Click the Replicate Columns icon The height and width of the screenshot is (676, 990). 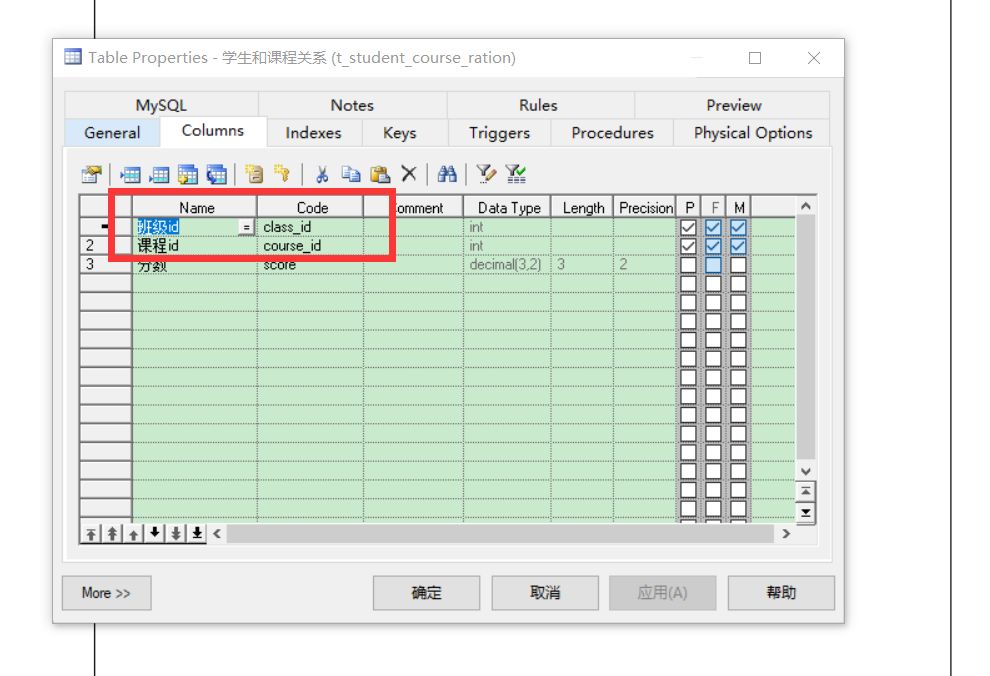click(x=217, y=174)
